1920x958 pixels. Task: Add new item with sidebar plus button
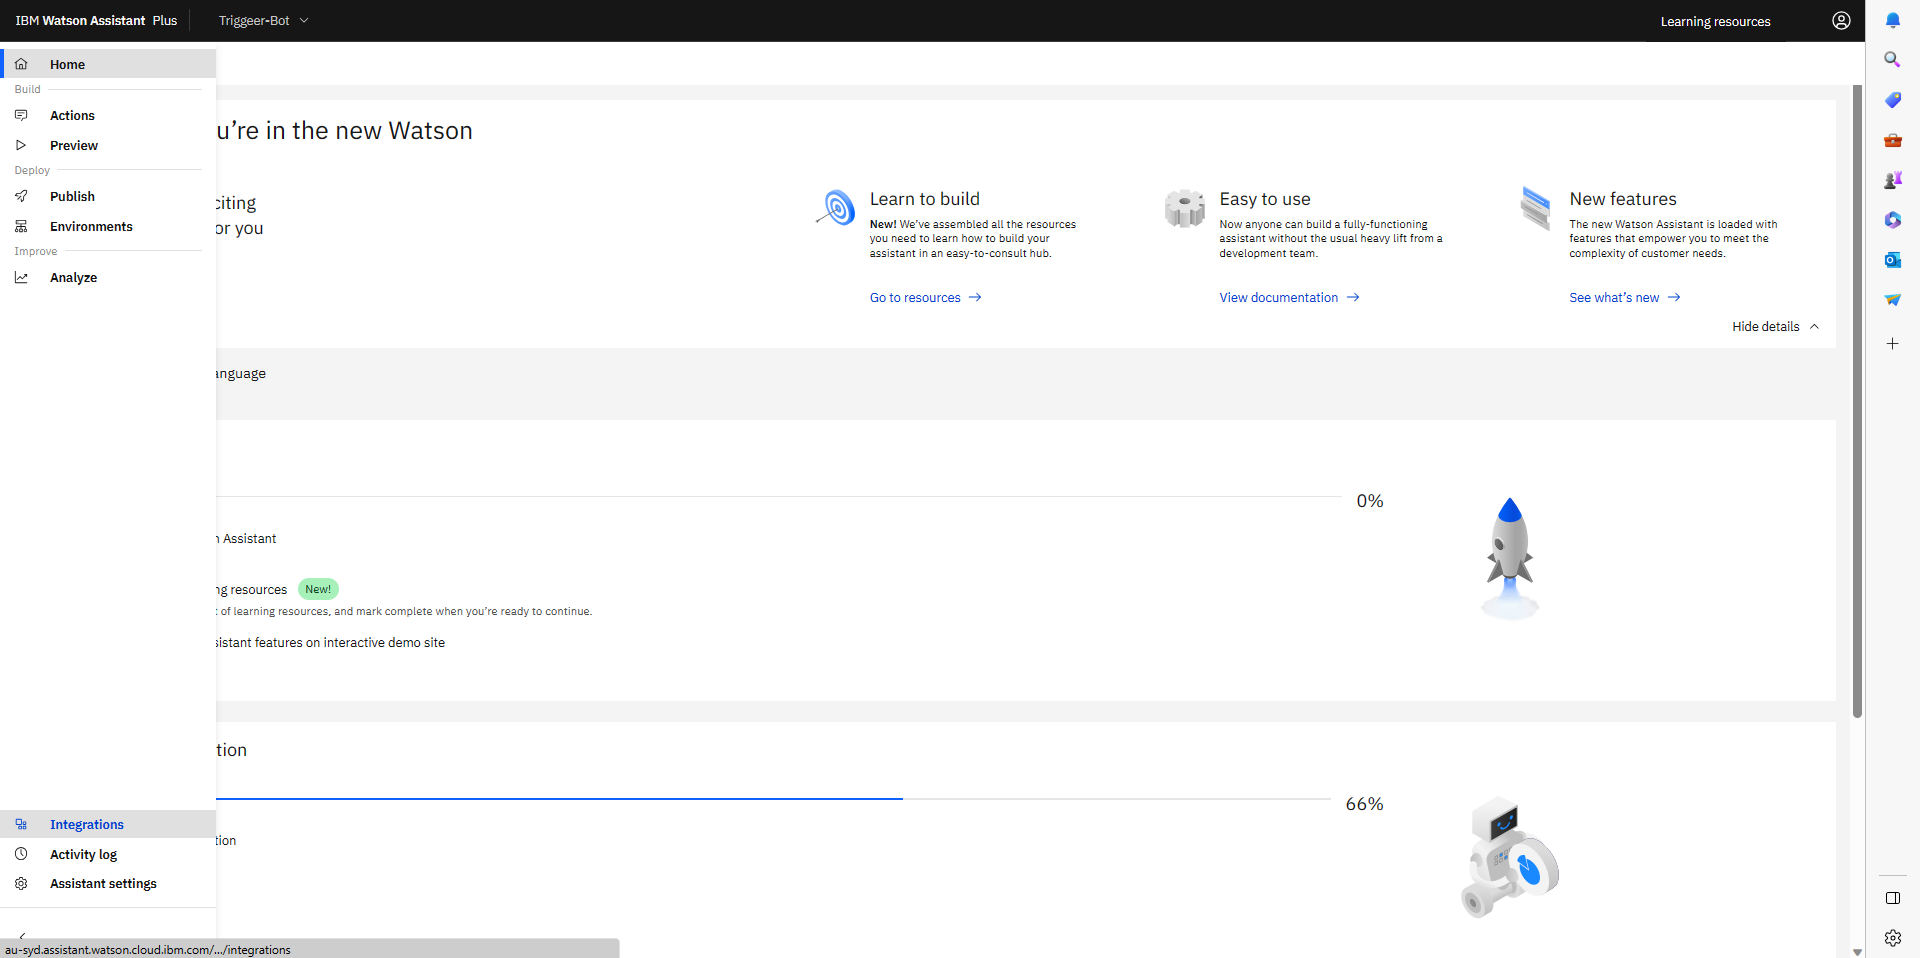(1892, 343)
